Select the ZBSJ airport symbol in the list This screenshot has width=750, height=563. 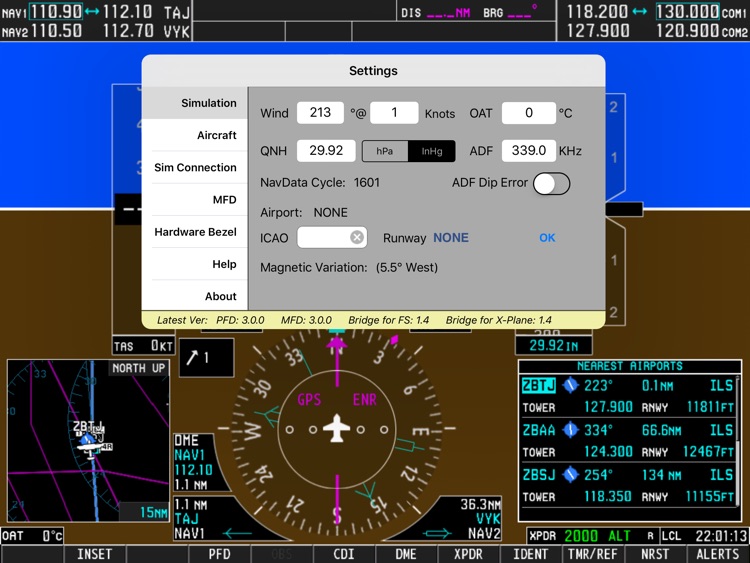pyautogui.click(x=571, y=475)
